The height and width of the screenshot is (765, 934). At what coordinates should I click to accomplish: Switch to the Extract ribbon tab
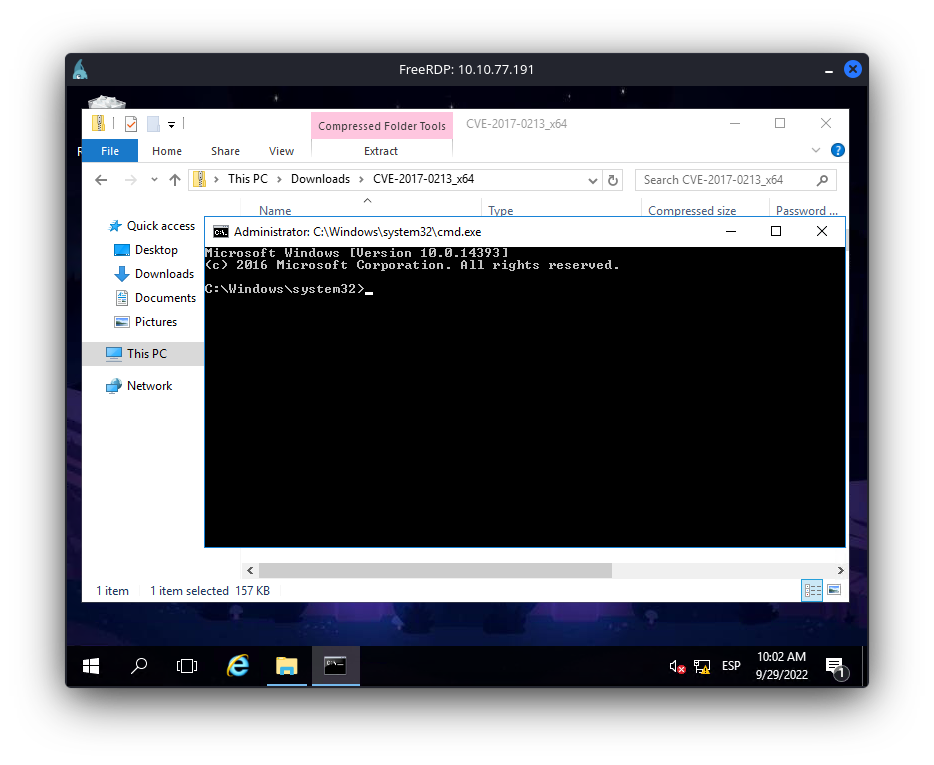click(381, 151)
